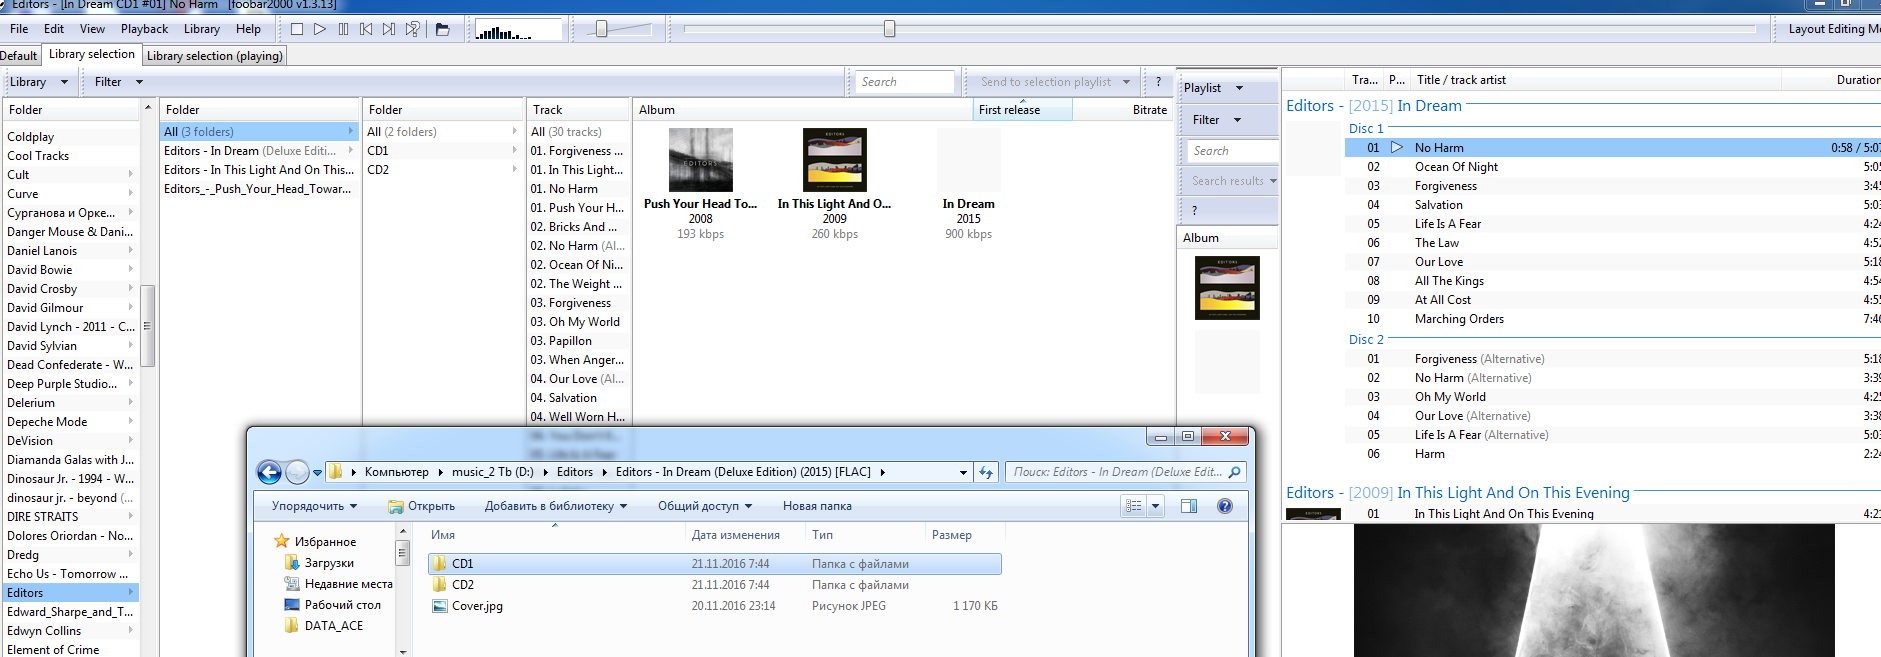
Task: Switch to Library selection (playing) tab
Action: click(215, 56)
